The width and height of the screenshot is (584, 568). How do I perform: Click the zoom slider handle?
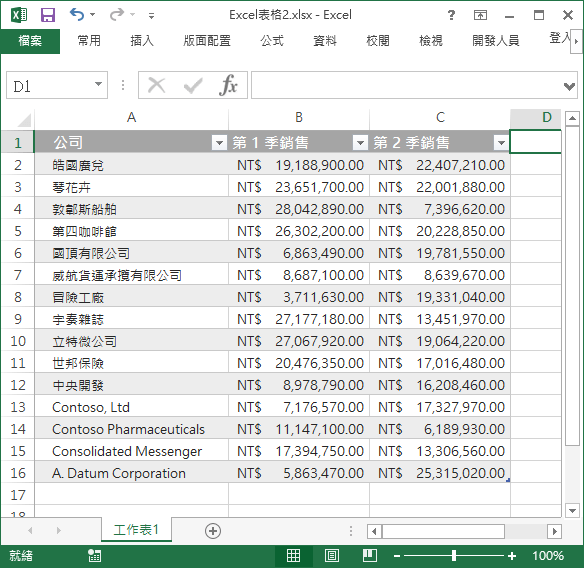click(454, 556)
